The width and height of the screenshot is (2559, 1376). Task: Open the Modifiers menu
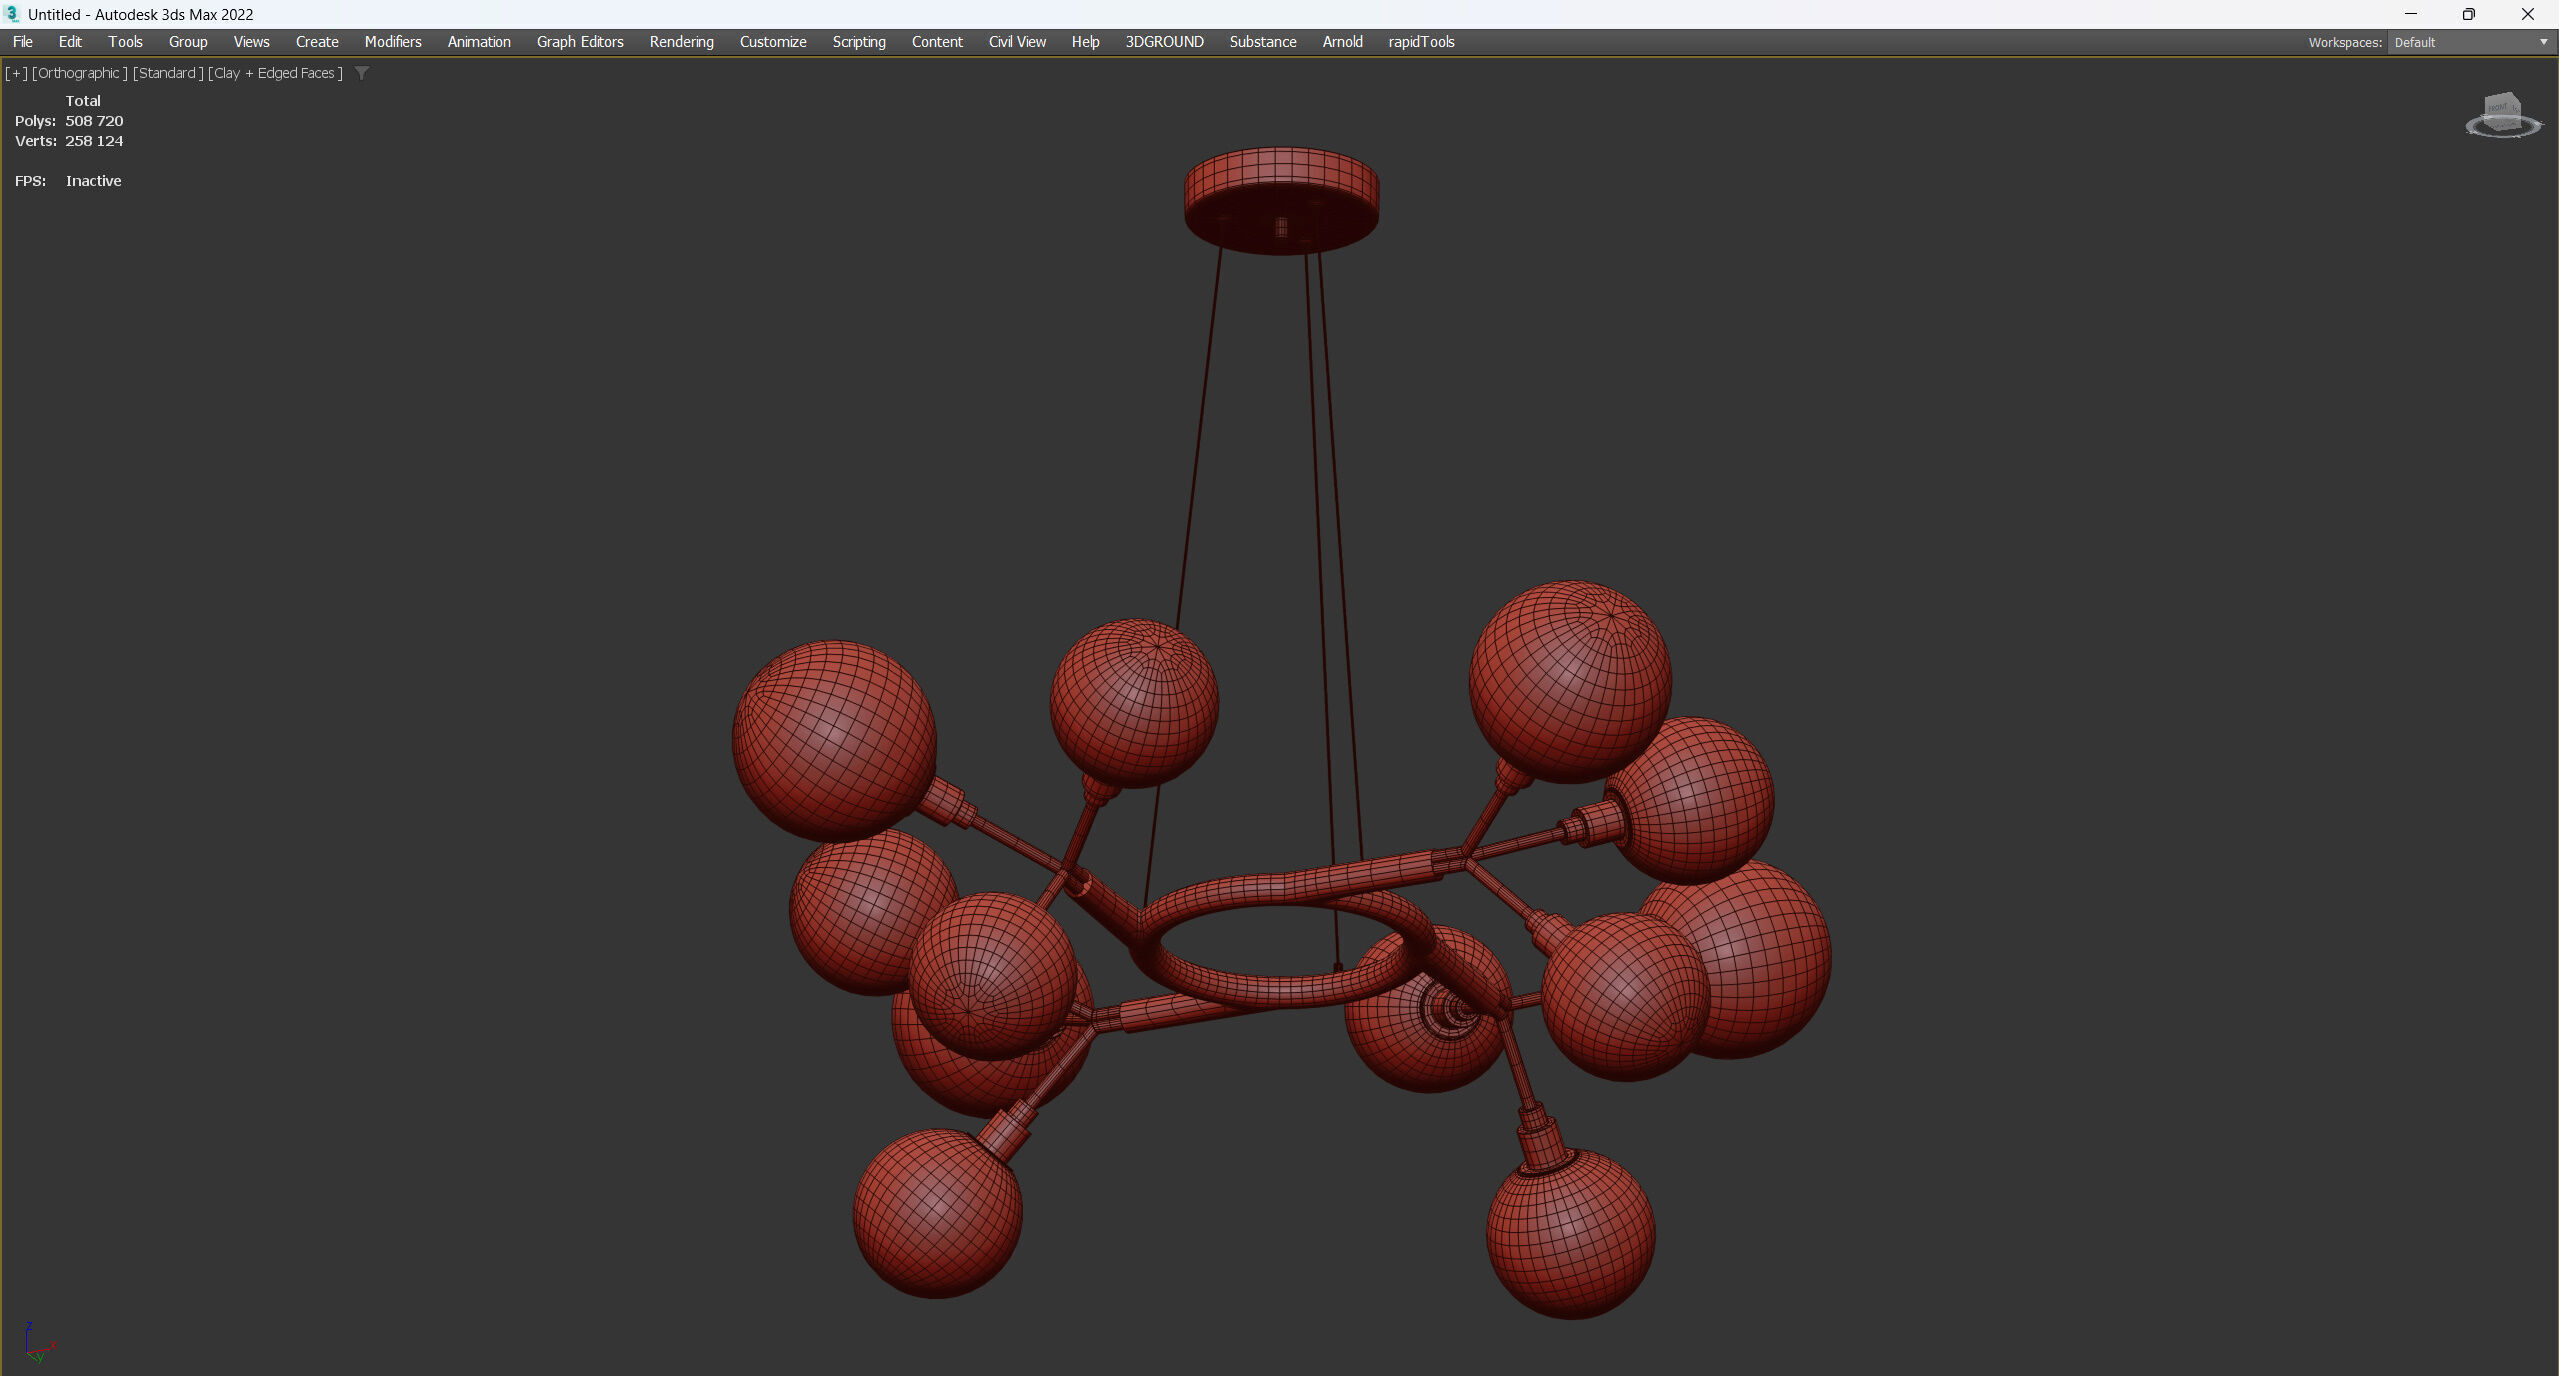(392, 42)
